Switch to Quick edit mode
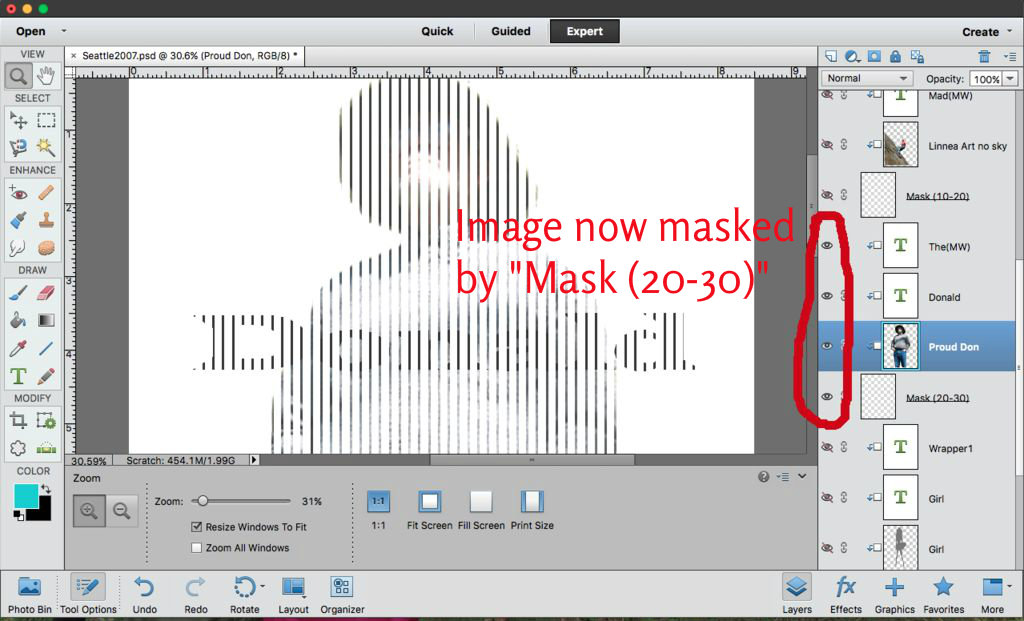The width and height of the screenshot is (1024, 621). [437, 31]
